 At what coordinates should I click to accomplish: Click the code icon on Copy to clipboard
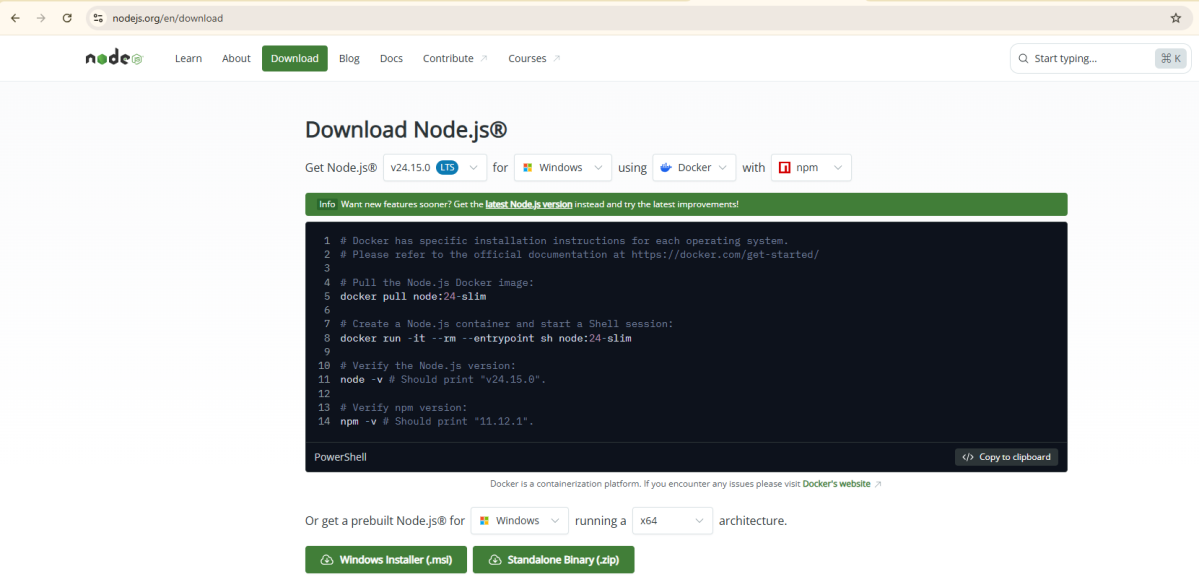[x=968, y=457]
